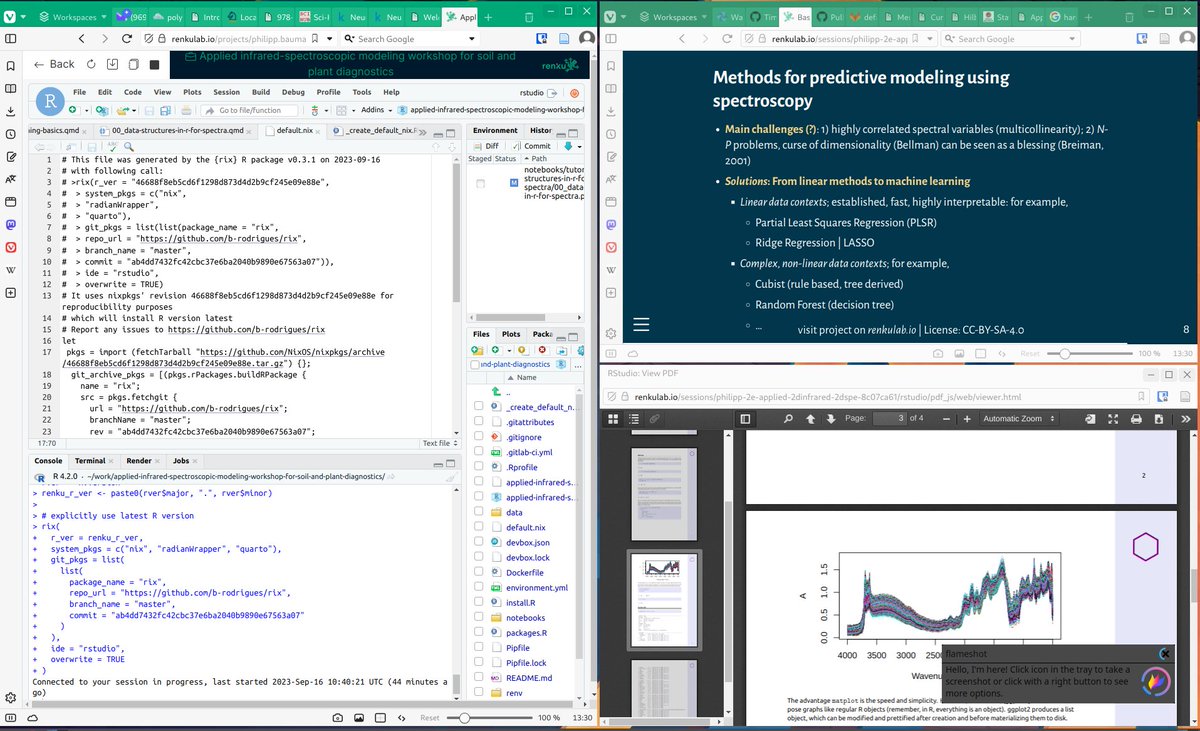The width and height of the screenshot is (1200, 731).
Task: Check the box next to Dockerfile
Action: click(479, 573)
